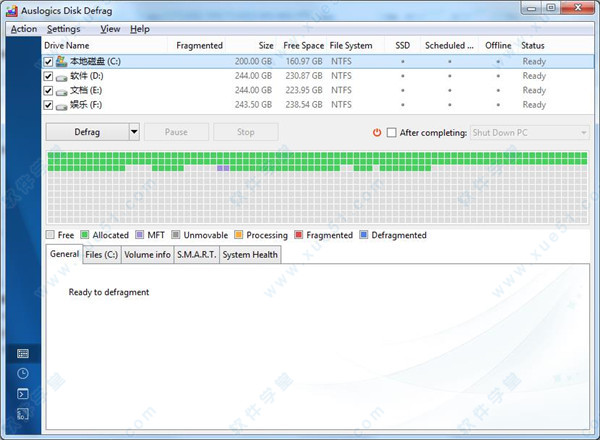Image resolution: width=600 pixels, height=440 pixels.
Task: Click the Processing orange legend swatch
Action: pyautogui.click(x=238, y=235)
